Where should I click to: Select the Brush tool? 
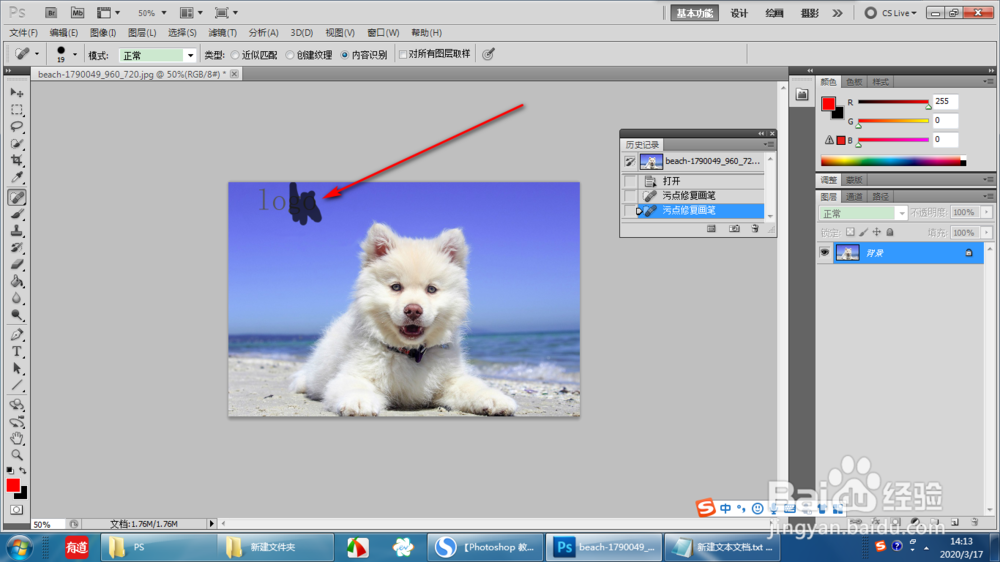[x=17, y=214]
